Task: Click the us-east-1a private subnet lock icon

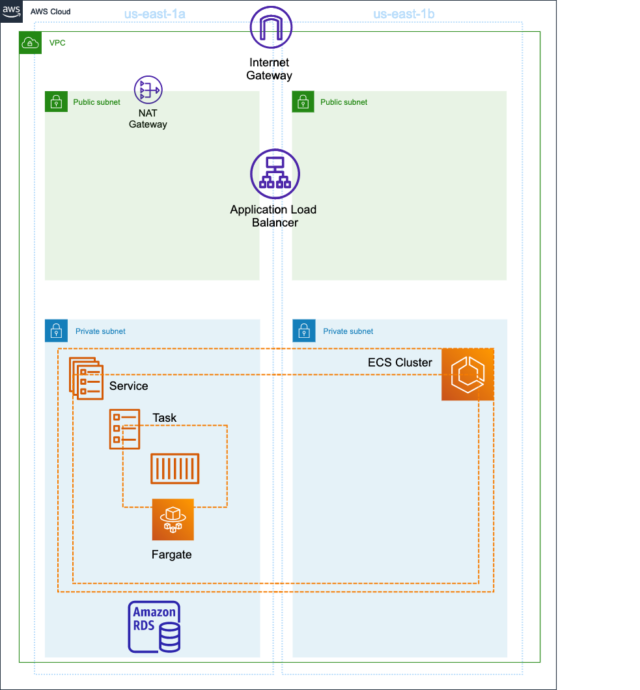Action: [x=56, y=330]
